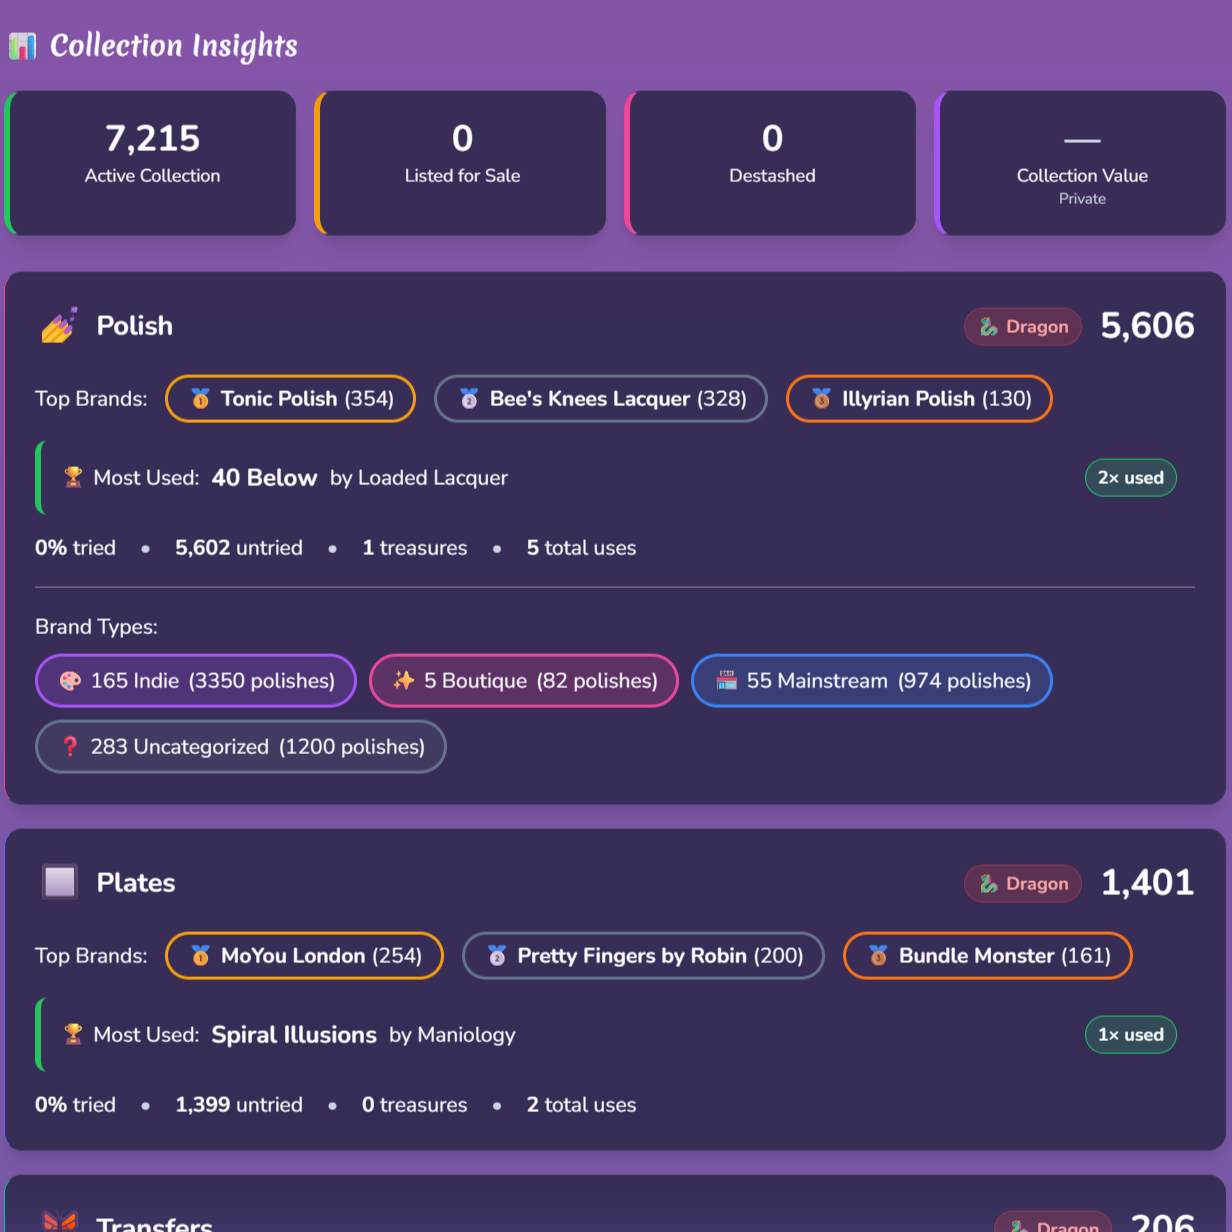Image resolution: width=1232 pixels, height=1232 pixels.
Task: Toggle the 2x used indicator for 40 Below
Action: pyautogui.click(x=1130, y=478)
